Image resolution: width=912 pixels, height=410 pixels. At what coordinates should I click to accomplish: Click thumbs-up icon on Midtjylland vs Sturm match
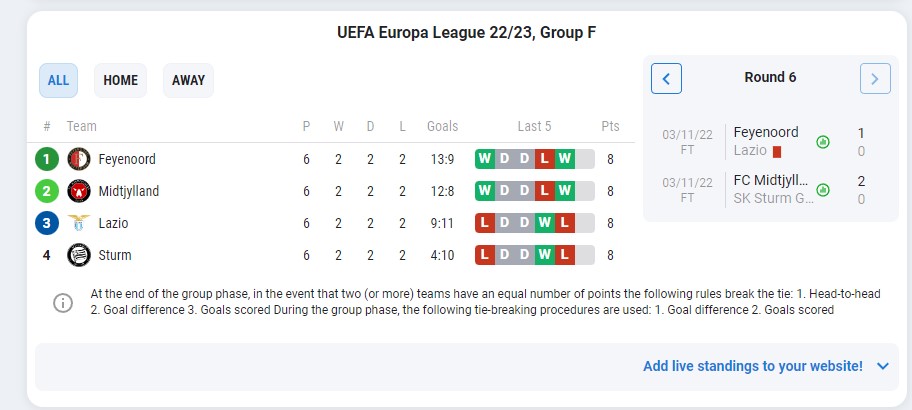point(822,190)
